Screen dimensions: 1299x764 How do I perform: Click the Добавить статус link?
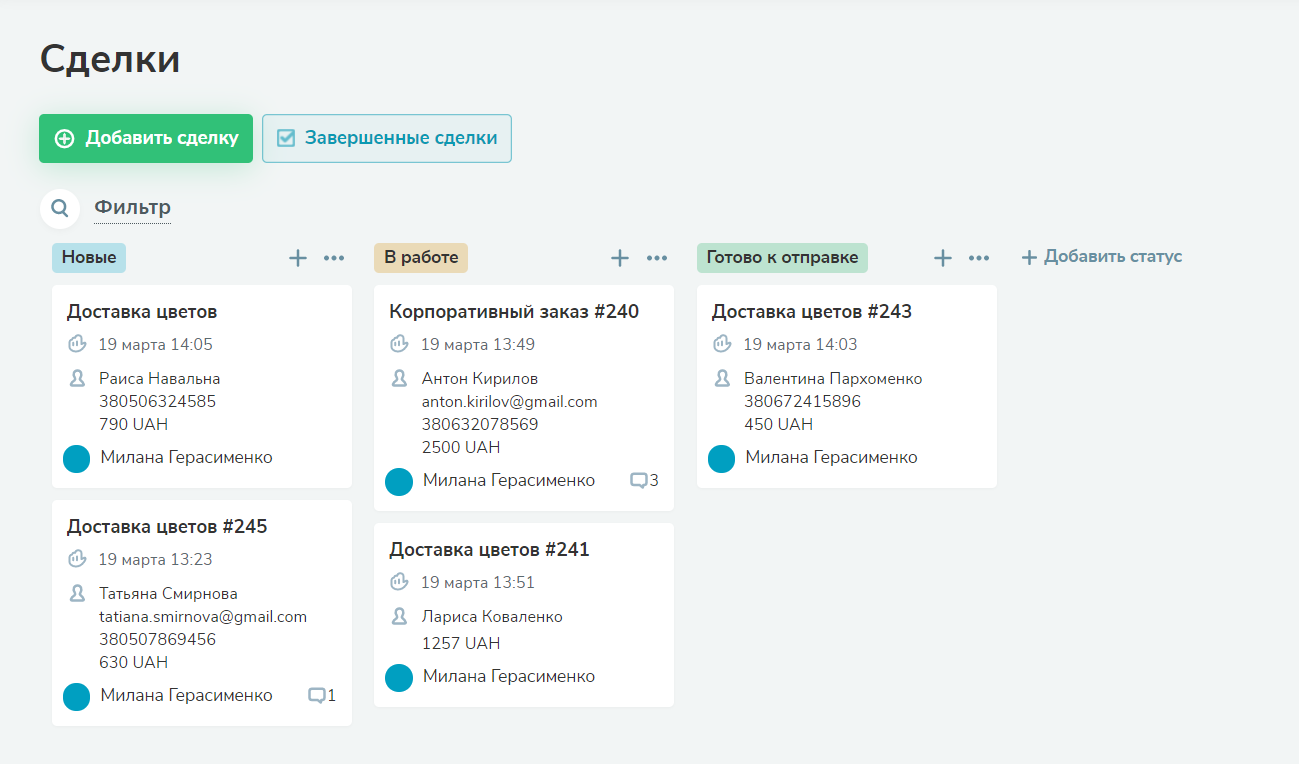point(1102,257)
